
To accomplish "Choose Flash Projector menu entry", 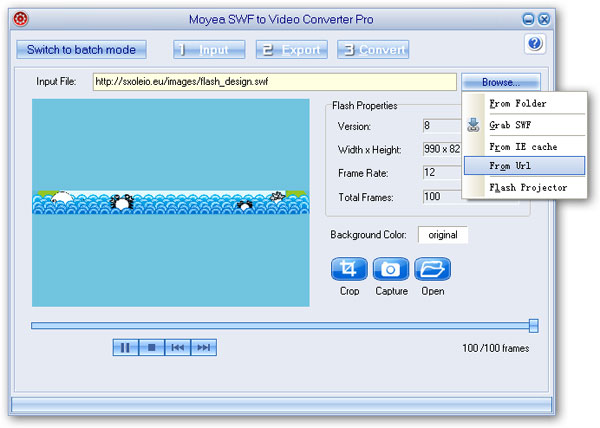I will [x=525, y=187].
